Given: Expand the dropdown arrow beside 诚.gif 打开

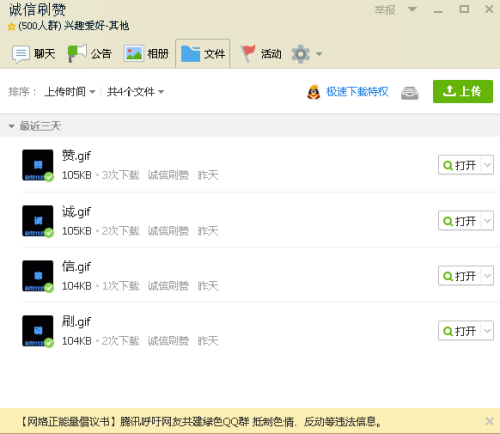Looking at the screenshot, I should [487, 221].
